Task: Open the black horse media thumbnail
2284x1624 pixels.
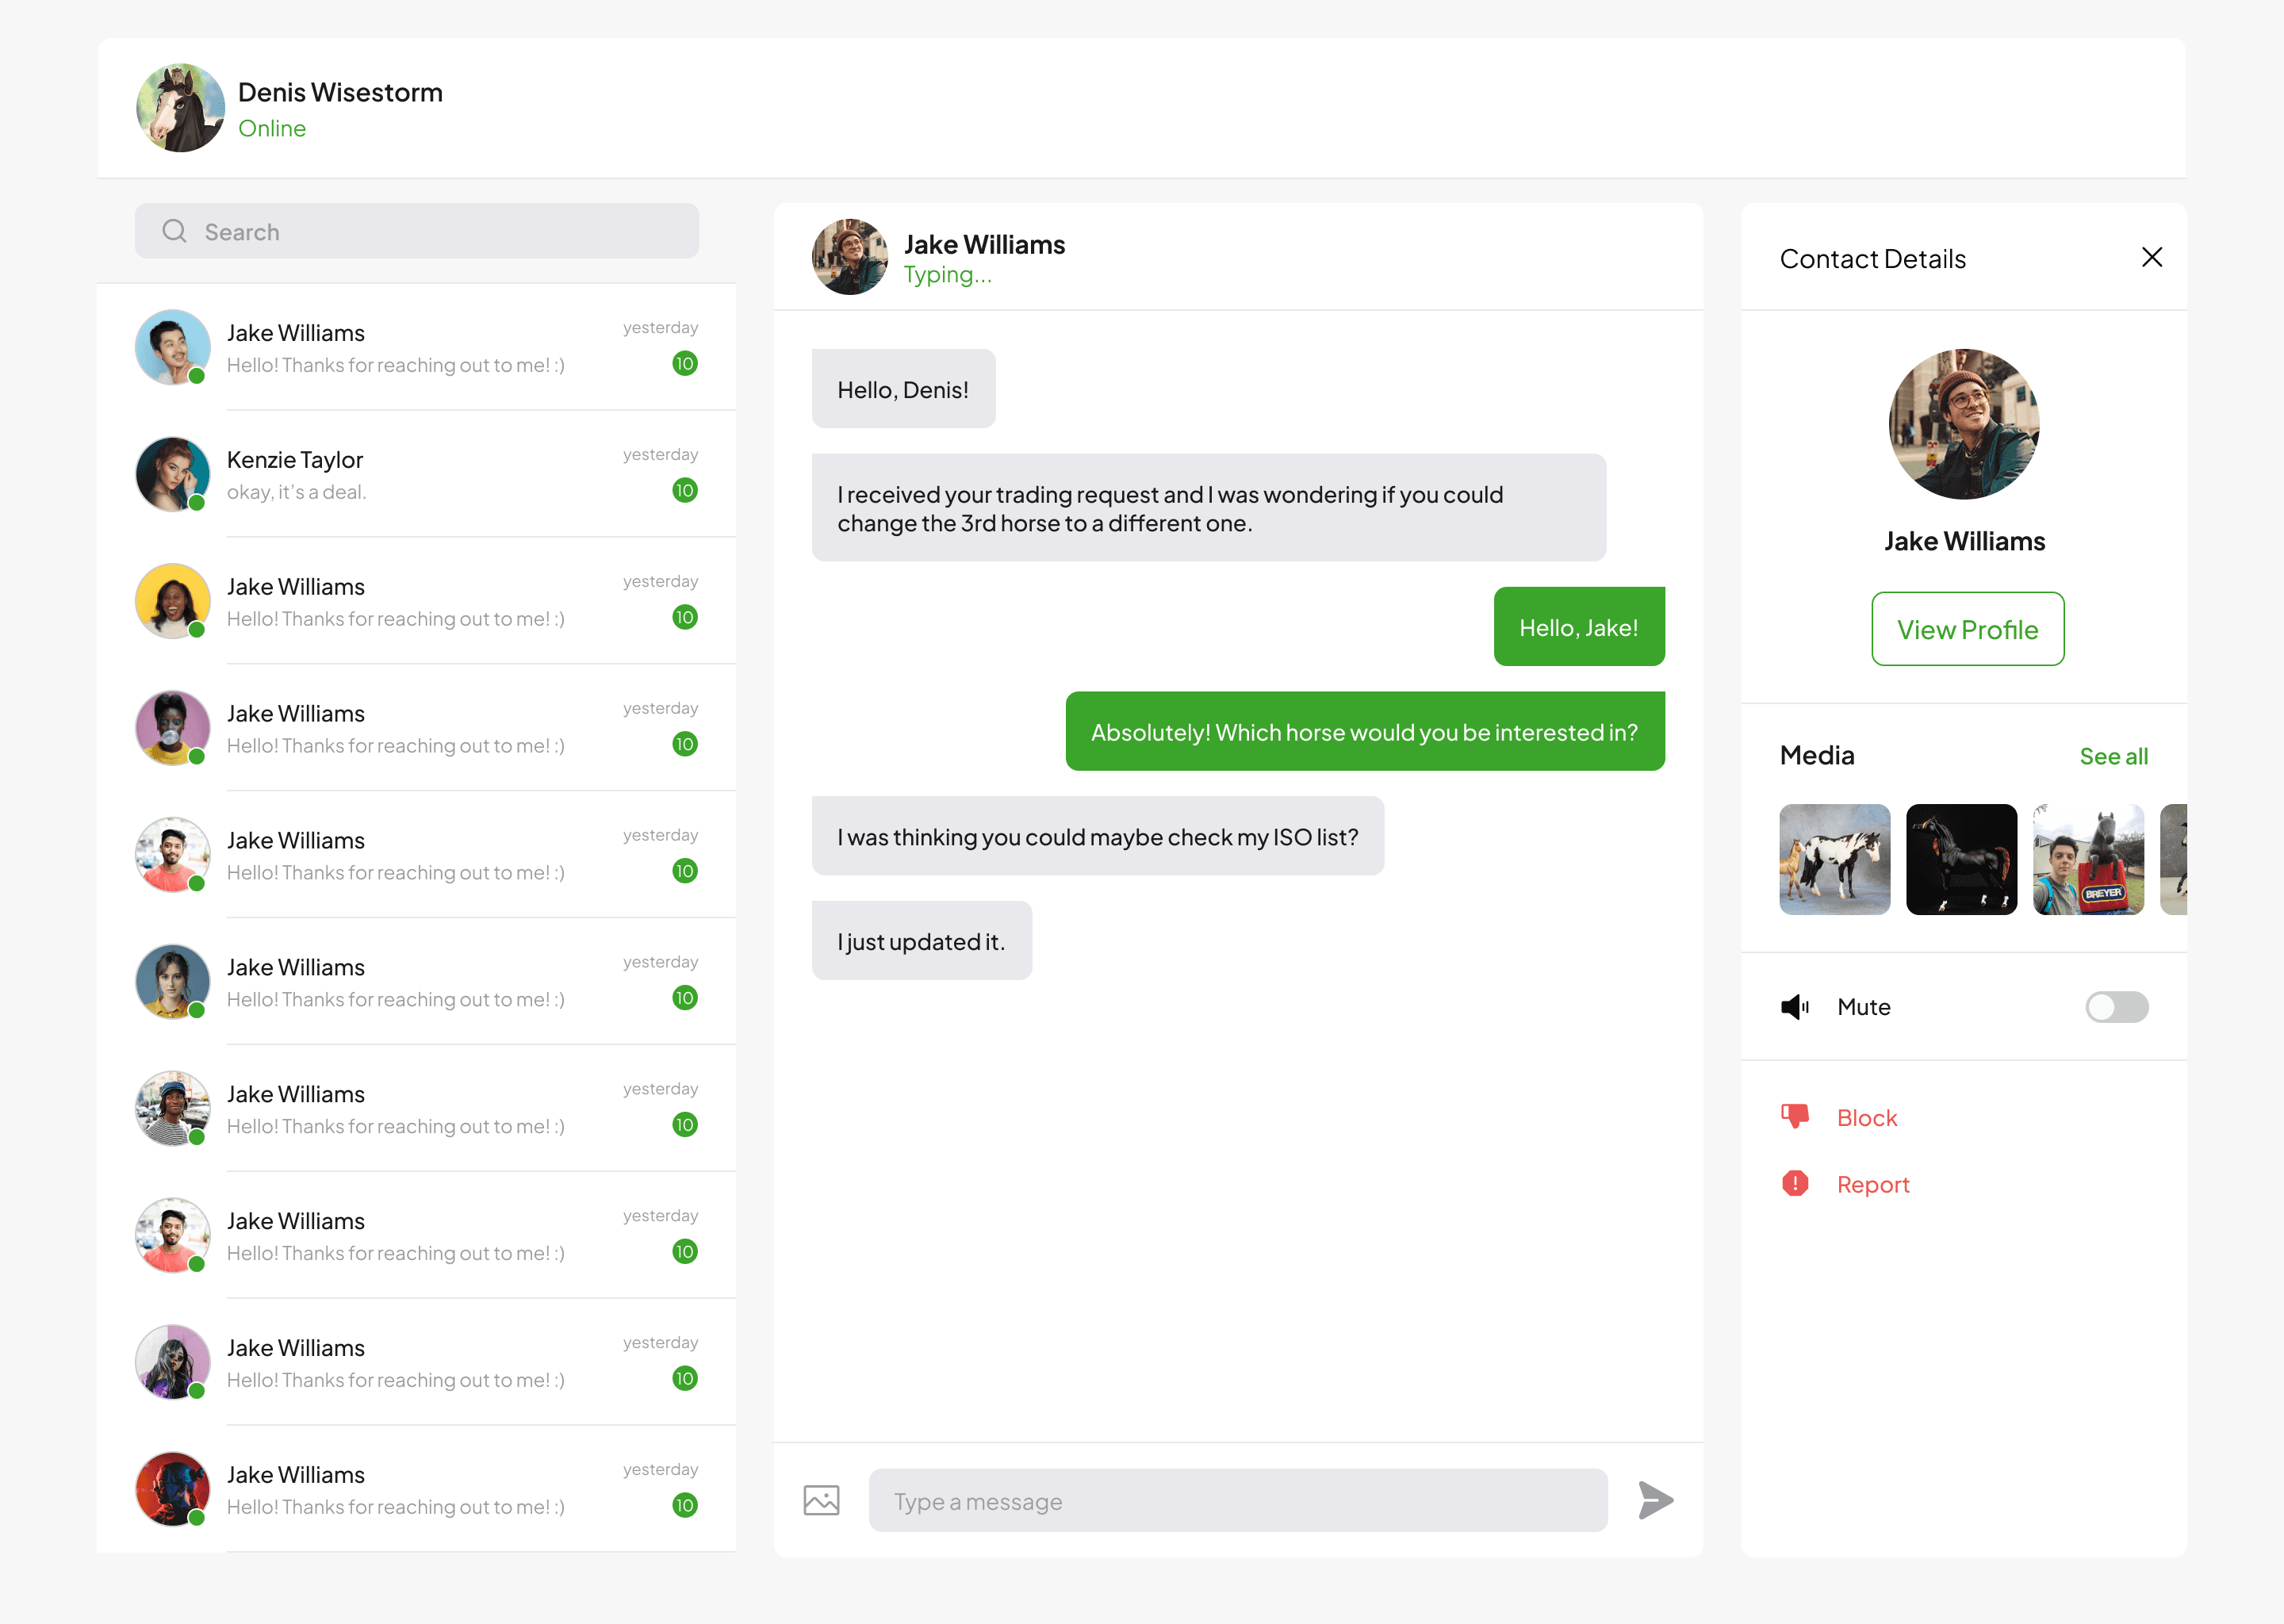Action: point(1961,859)
